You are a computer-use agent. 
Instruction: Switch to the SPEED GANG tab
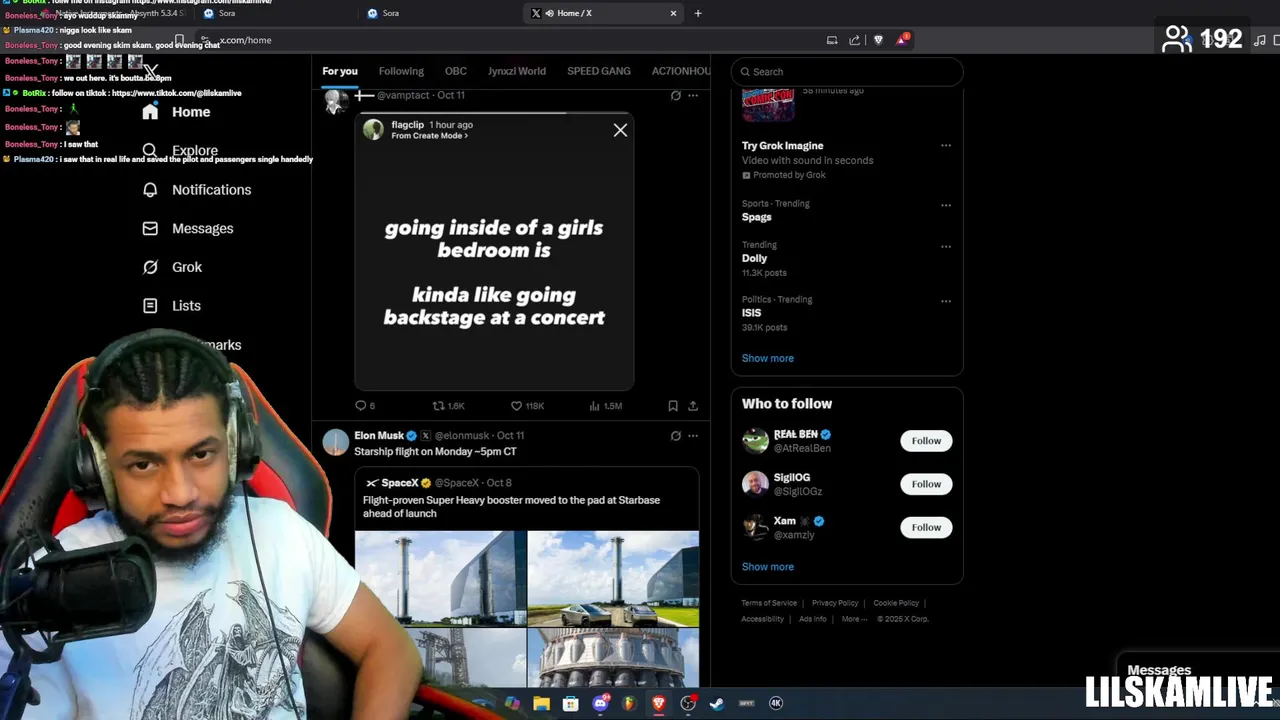pyautogui.click(x=599, y=71)
